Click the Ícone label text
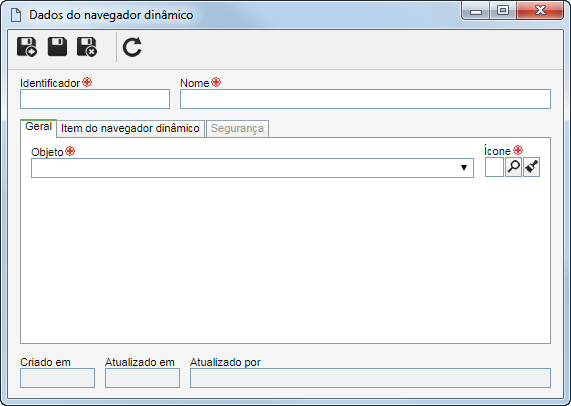 point(497,151)
